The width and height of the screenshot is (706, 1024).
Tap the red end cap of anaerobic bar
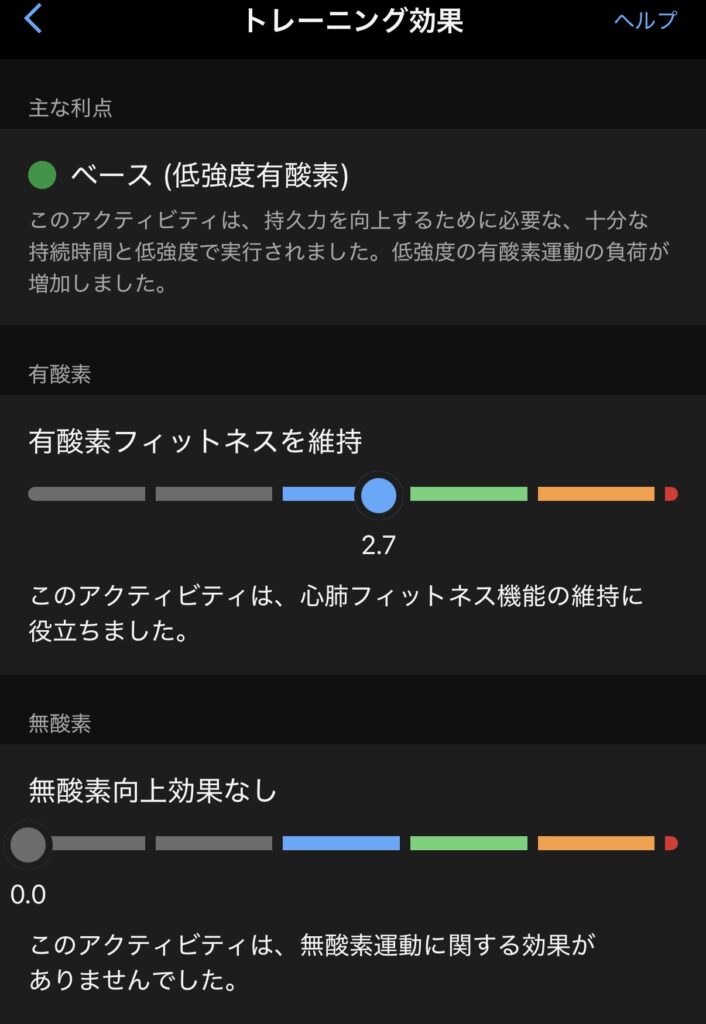(671, 844)
